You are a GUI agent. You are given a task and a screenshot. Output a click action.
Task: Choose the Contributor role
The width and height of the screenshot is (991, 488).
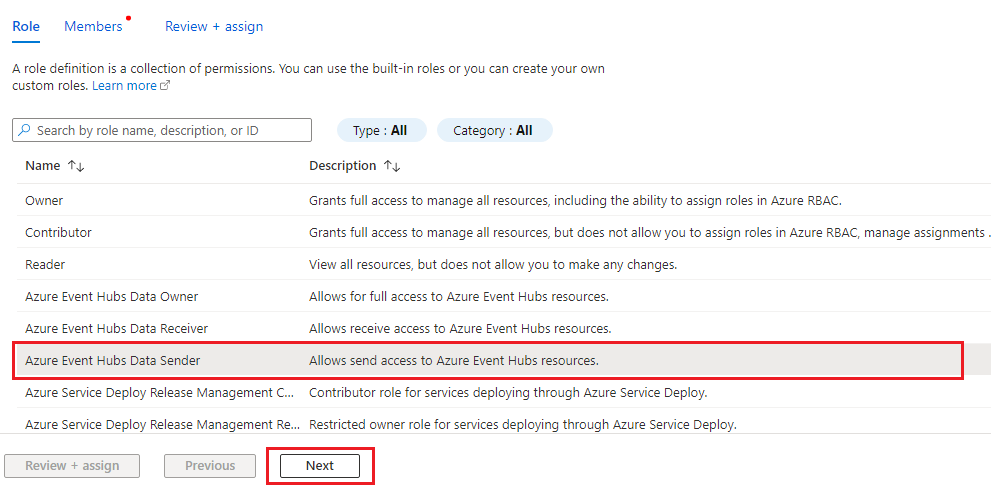[x=58, y=232]
